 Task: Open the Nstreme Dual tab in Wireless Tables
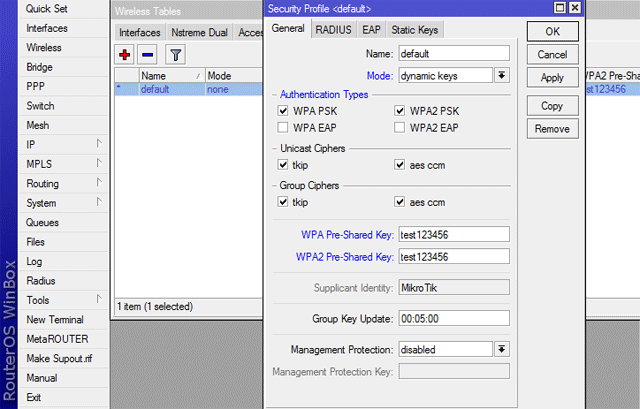click(x=199, y=33)
